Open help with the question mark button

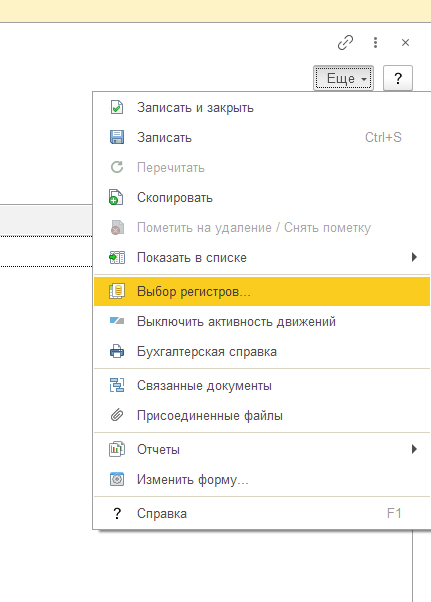[398, 78]
